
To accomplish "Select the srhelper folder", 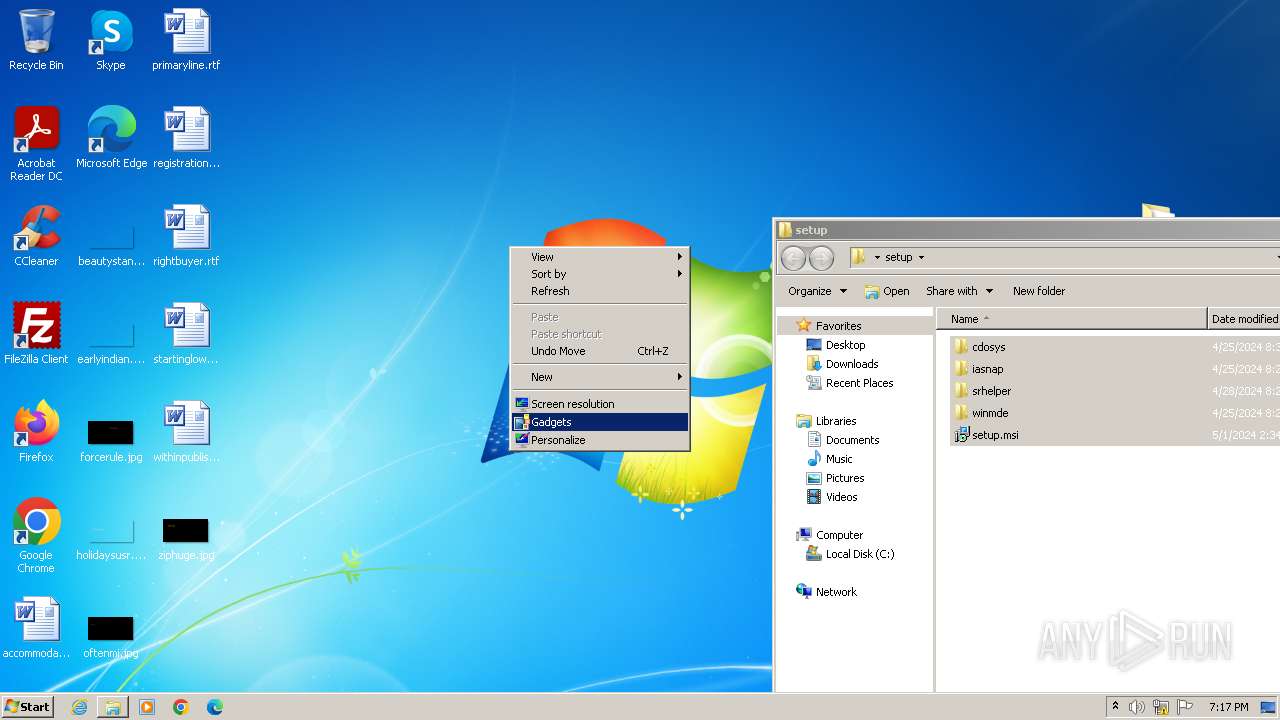I will (x=982, y=391).
